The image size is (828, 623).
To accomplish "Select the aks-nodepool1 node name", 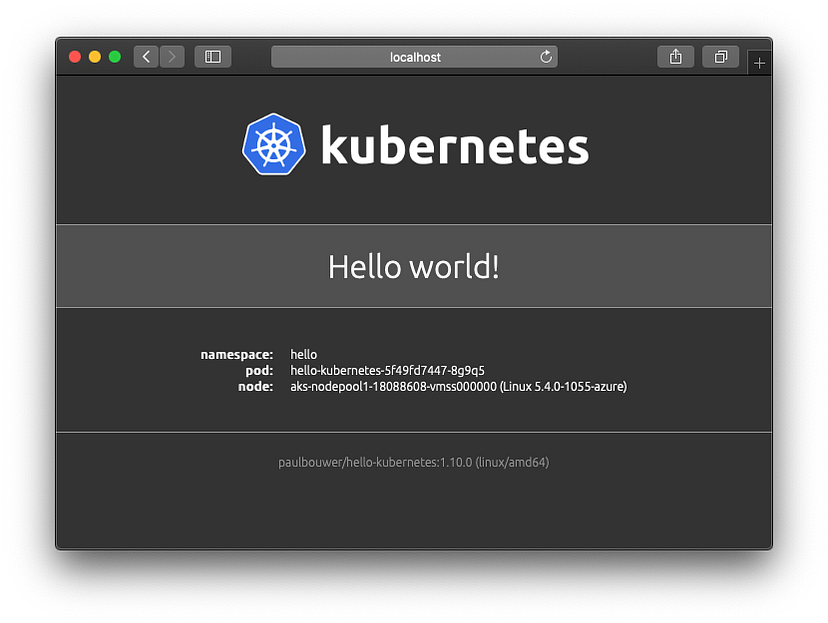I will coord(395,386).
